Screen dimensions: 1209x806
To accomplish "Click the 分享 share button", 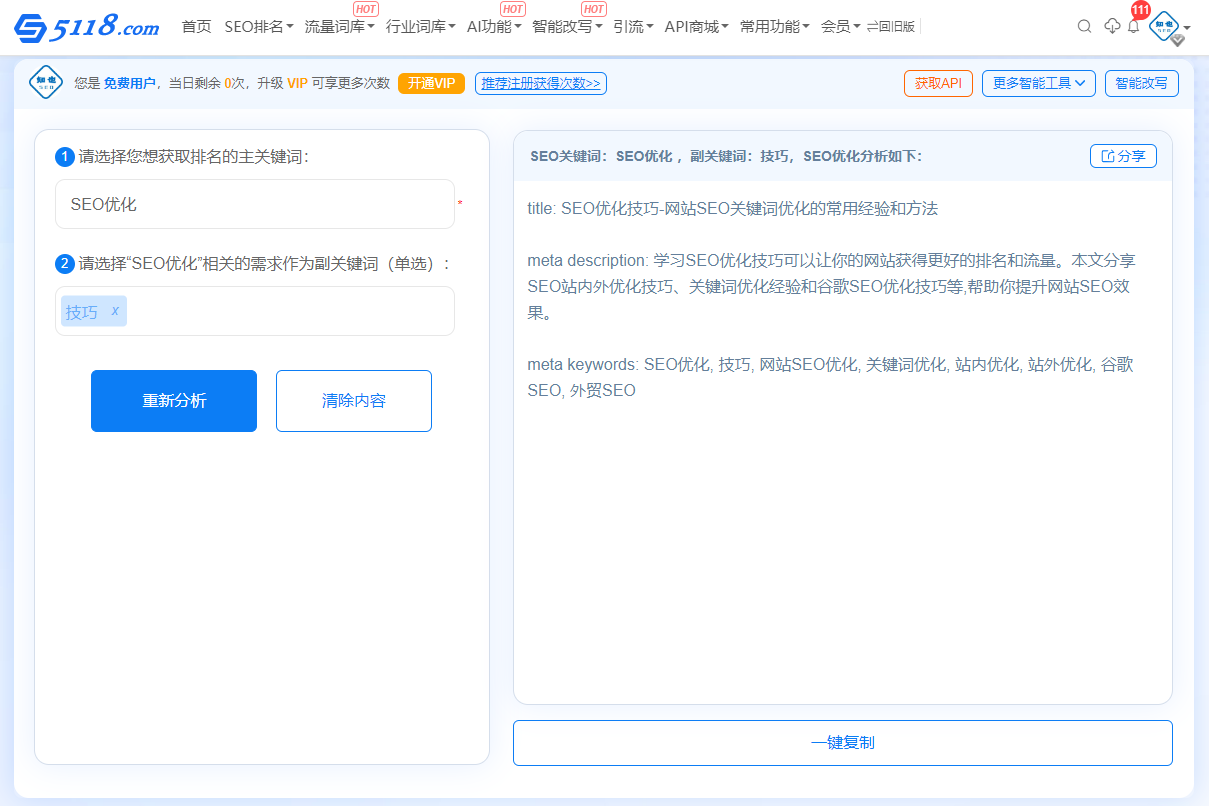I will pos(1123,156).
